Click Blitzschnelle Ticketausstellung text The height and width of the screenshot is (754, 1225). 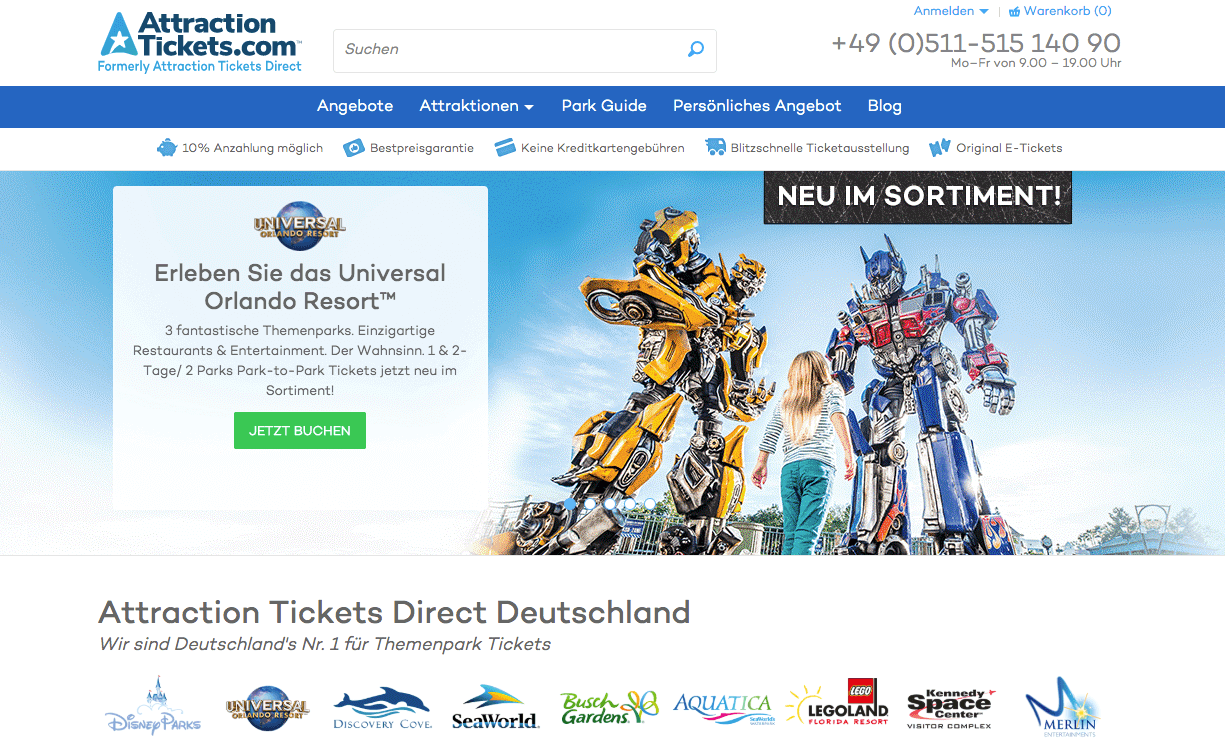point(820,148)
